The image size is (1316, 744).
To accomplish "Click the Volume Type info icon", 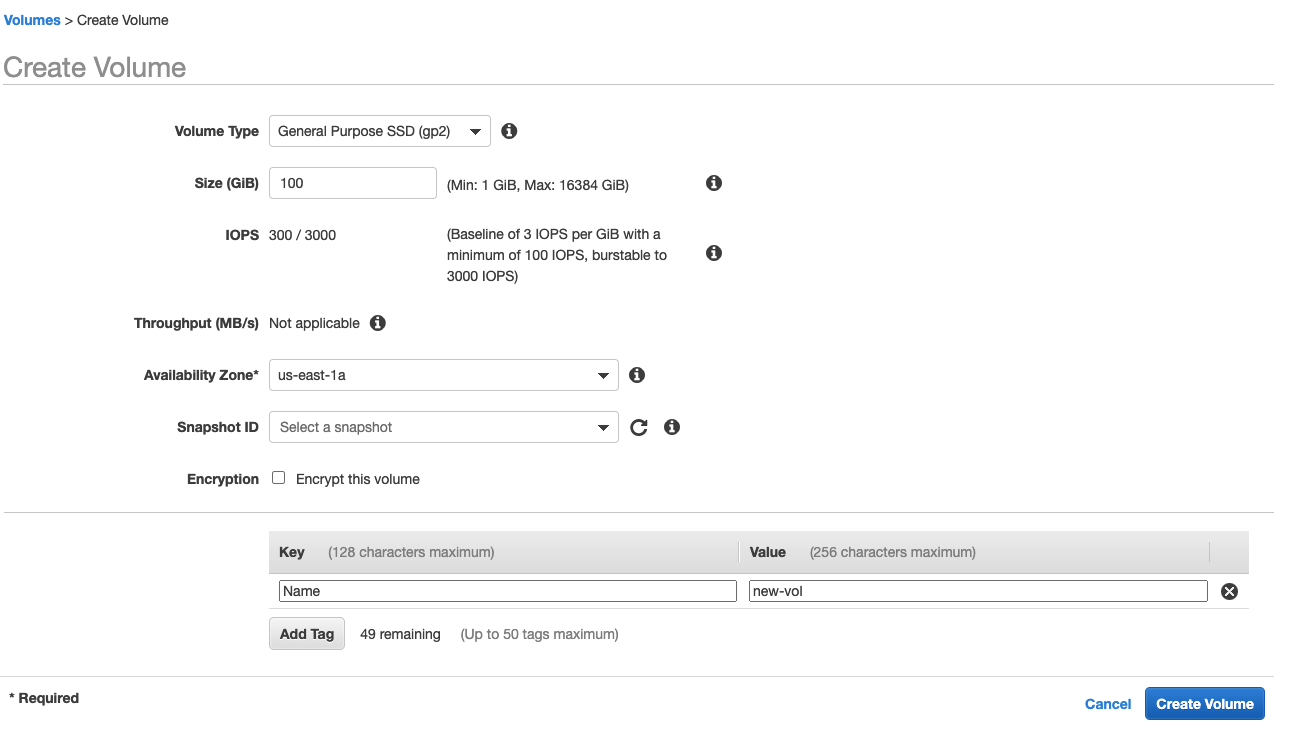I will [509, 131].
